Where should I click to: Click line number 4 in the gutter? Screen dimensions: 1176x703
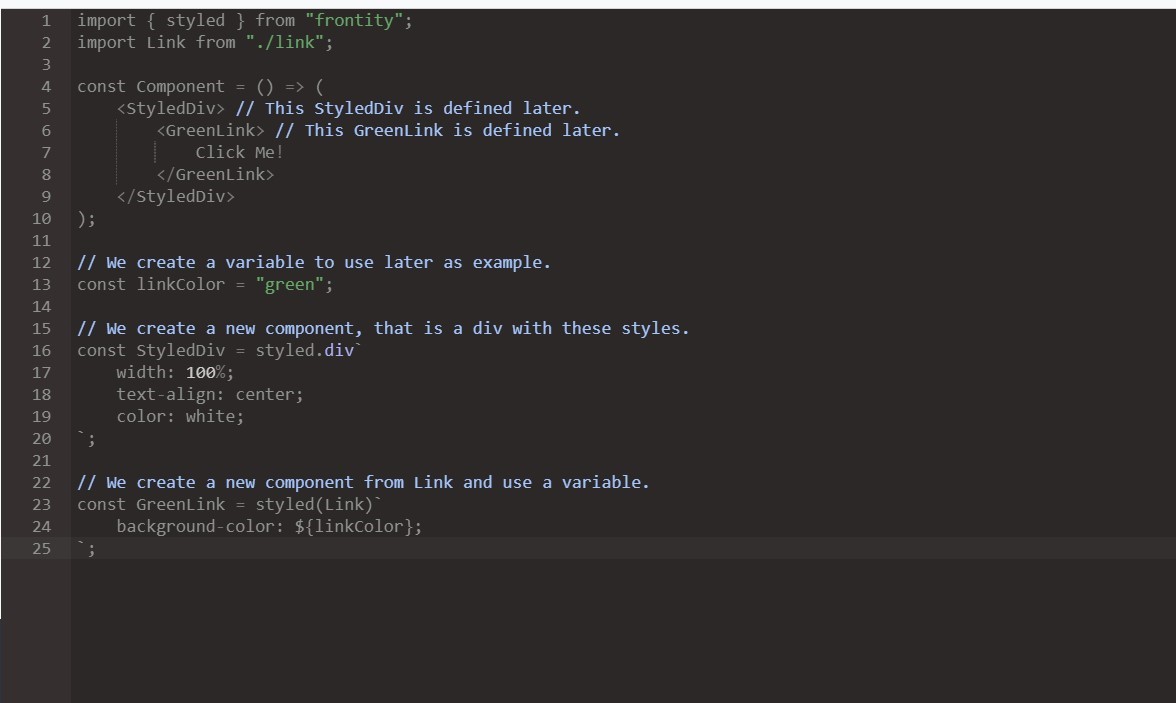45,86
